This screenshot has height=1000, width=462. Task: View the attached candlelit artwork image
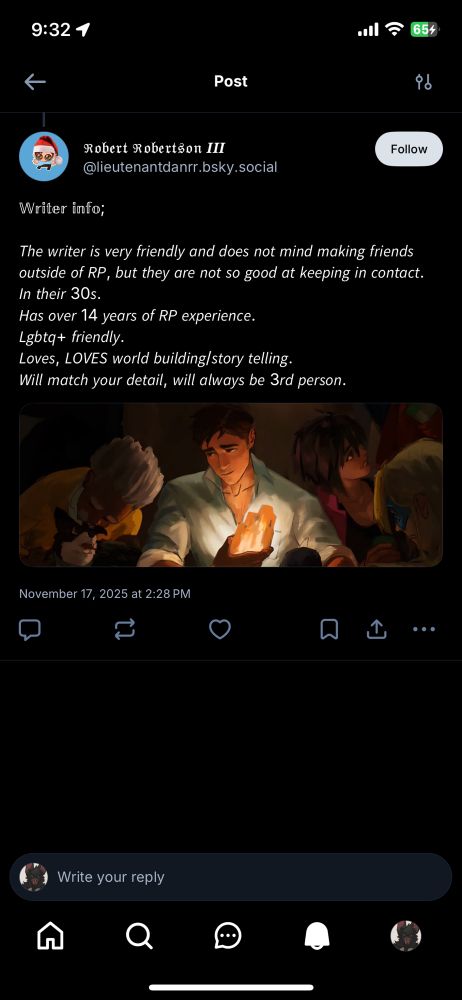point(231,485)
